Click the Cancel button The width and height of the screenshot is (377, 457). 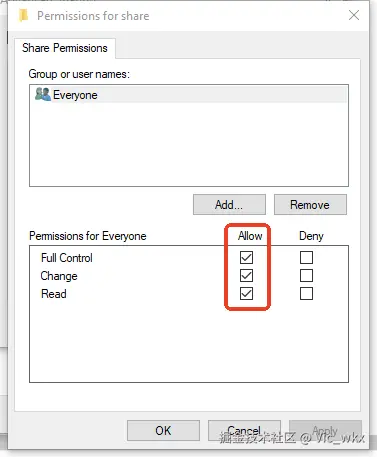pos(244,430)
